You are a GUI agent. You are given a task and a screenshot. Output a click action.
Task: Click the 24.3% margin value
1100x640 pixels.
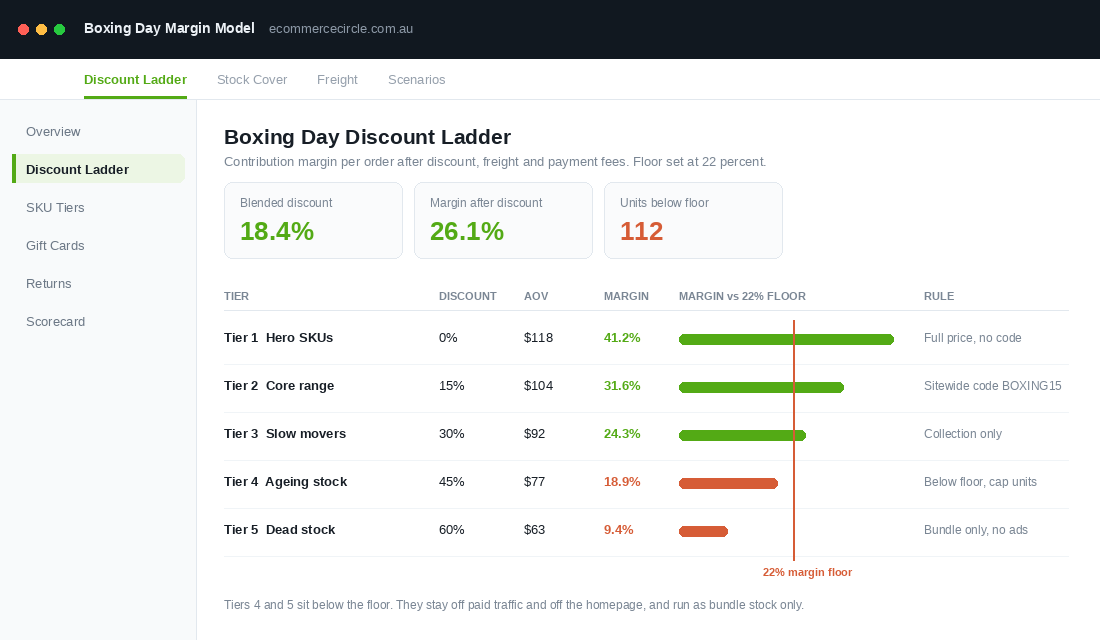point(622,434)
